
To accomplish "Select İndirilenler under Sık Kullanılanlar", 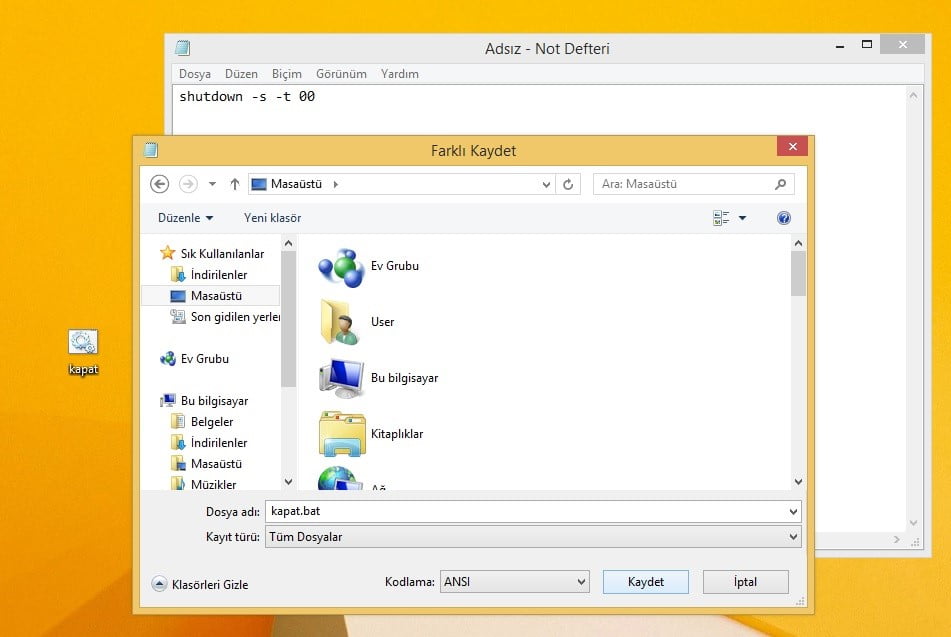I will (218, 275).
